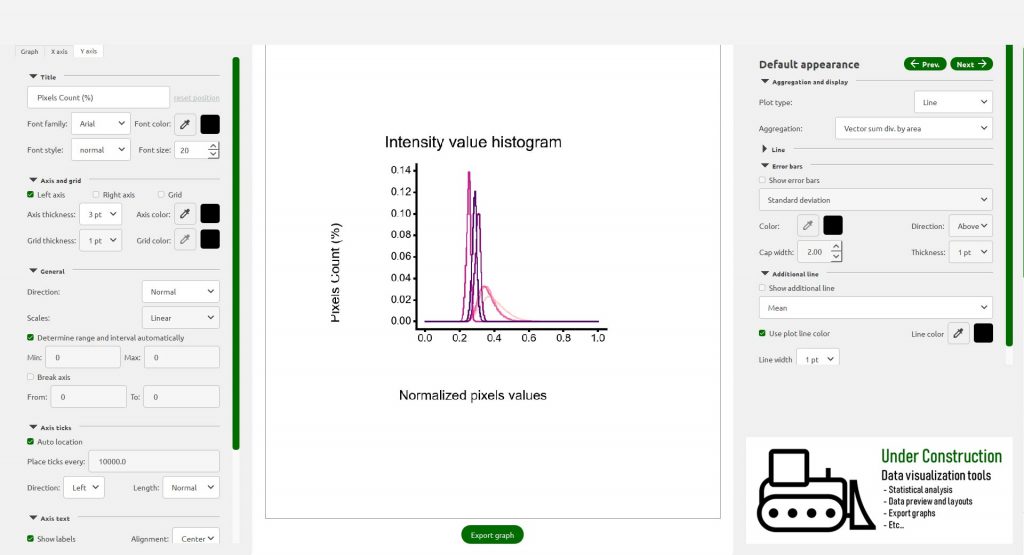Image resolution: width=1024 pixels, height=555 pixels.
Task: Click the Export graph button
Action: tap(492, 535)
